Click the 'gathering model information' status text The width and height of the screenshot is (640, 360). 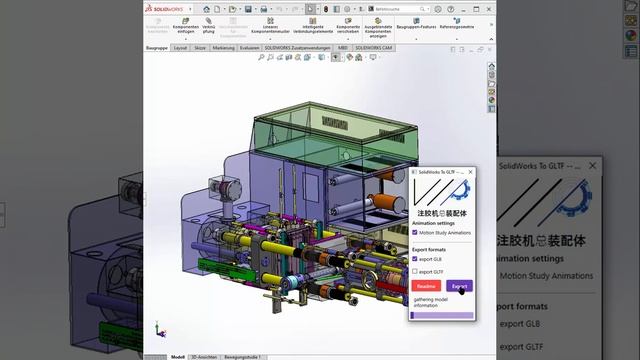point(431,302)
